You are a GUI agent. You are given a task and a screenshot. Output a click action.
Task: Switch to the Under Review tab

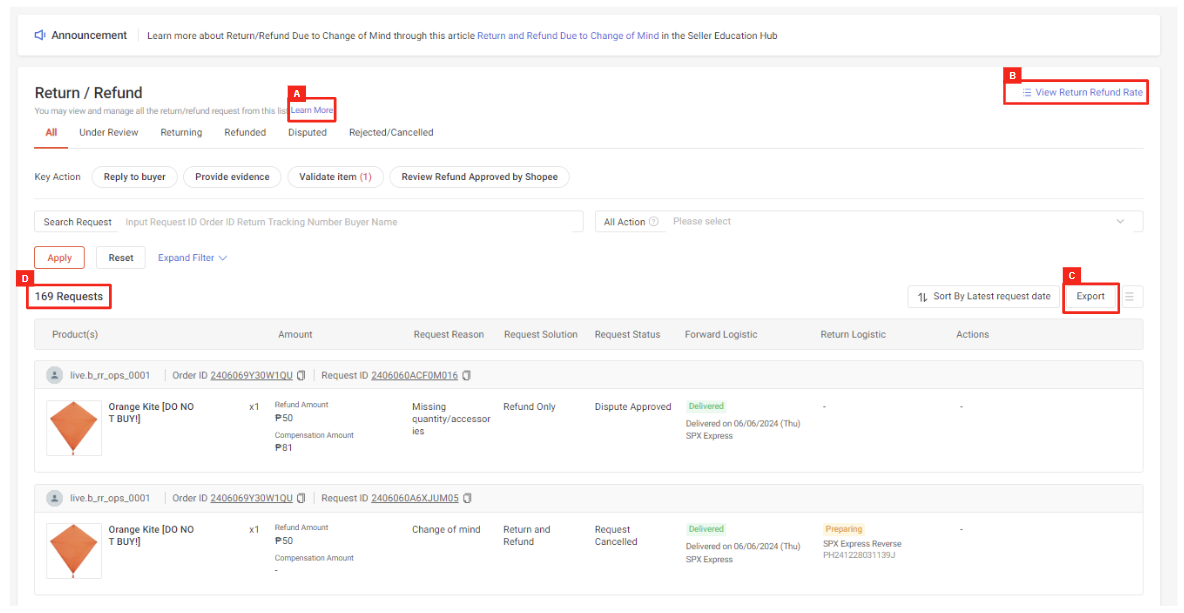[x=108, y=132]
